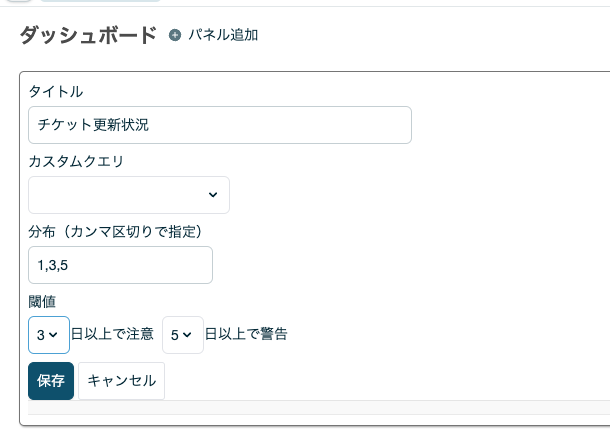
Task: Click the 閾値 label
Action: click(x=42, y=301)
